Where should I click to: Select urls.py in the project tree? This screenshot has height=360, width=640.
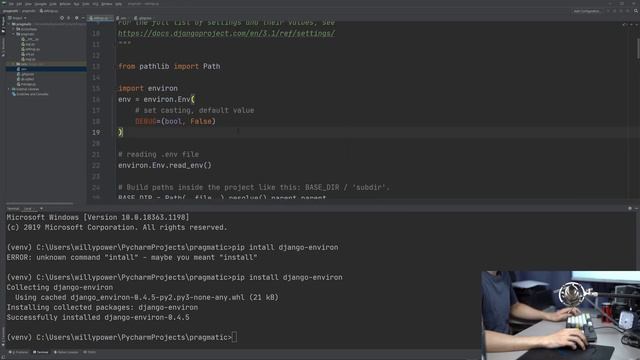[28, 54]
